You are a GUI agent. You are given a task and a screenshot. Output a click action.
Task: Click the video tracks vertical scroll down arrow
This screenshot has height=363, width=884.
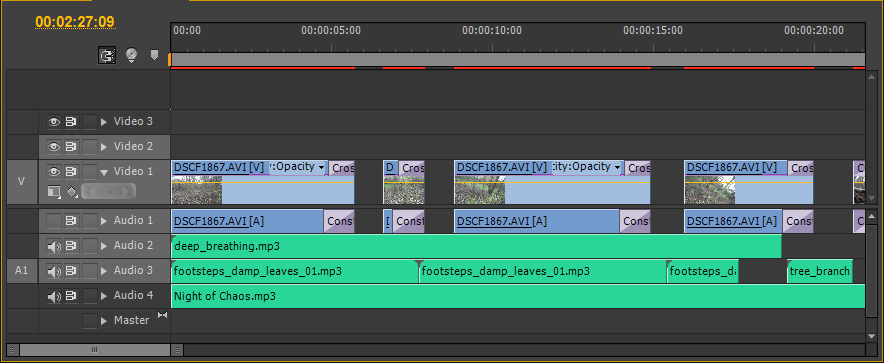pyautogui.click(x=872, y=198)
